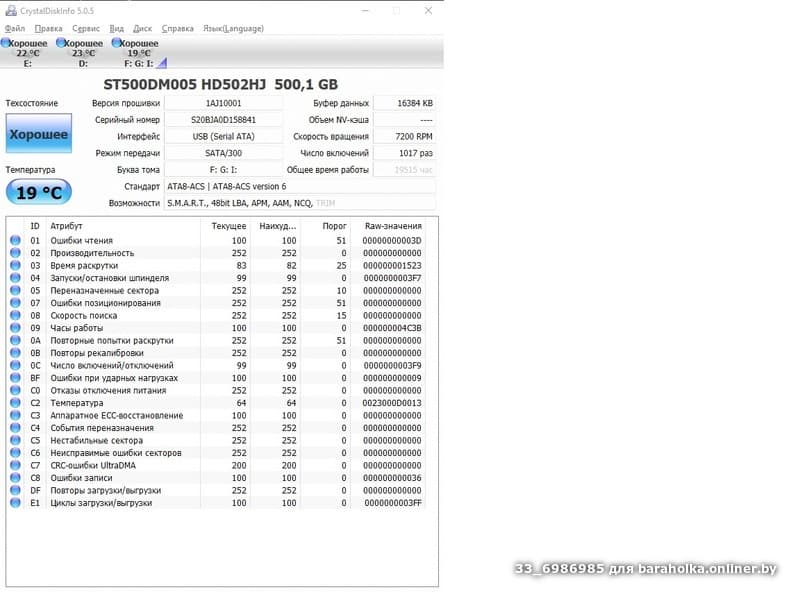
Task: Click the Буква тома field F: G: I:
Action: [x=223, y=170]
